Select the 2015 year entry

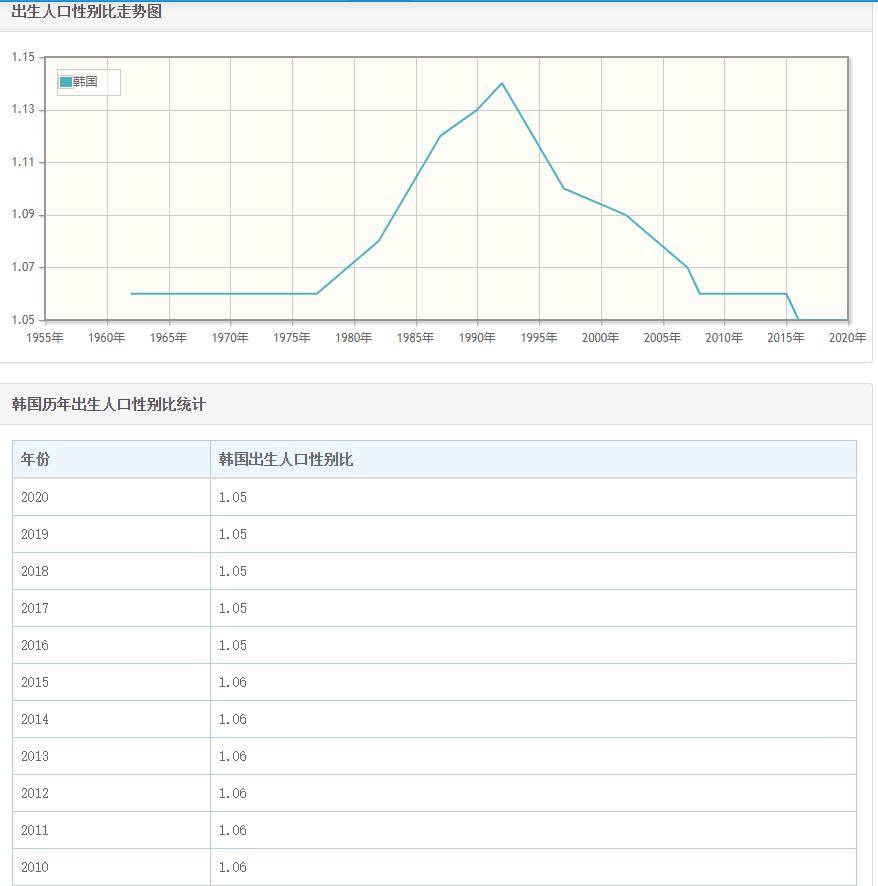[x=33, y=682]
